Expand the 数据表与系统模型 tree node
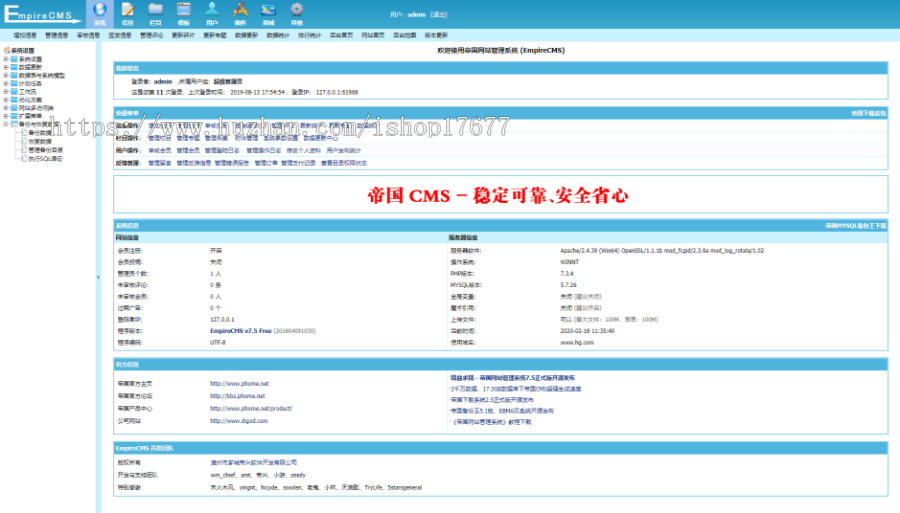The image size is (900, 513). [6, 75]
